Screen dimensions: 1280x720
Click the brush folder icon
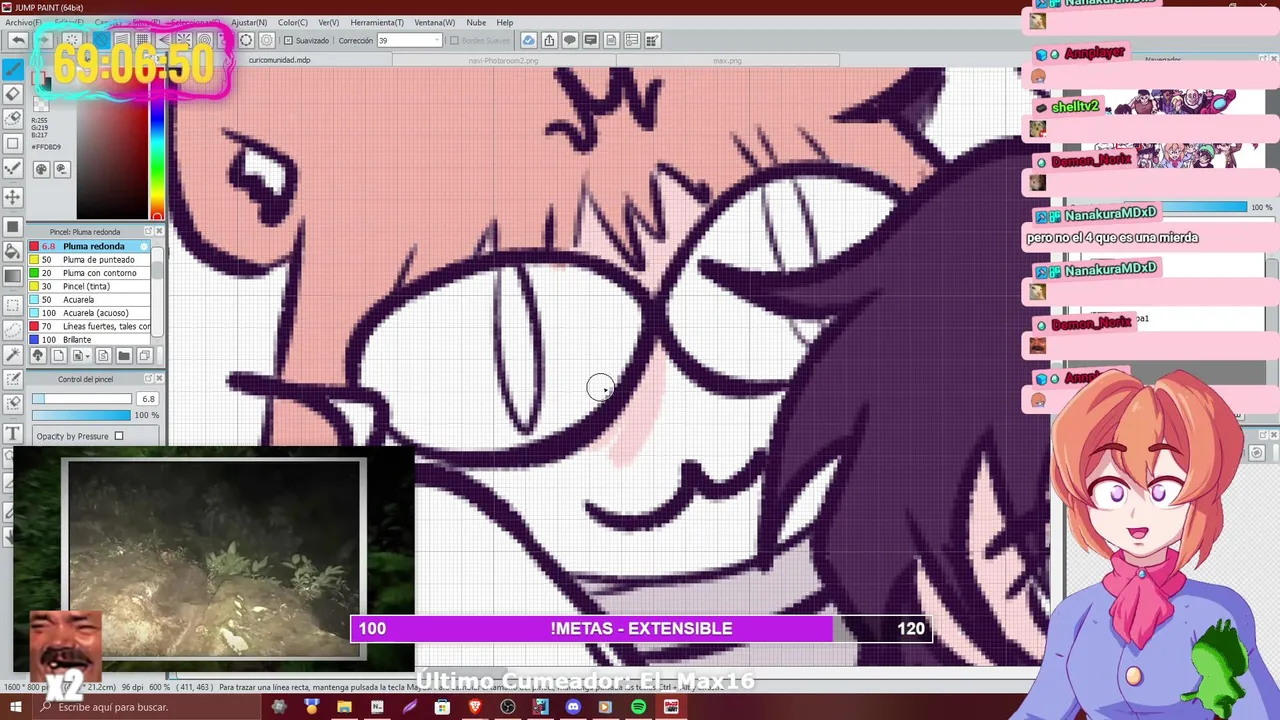pos(124,355)
